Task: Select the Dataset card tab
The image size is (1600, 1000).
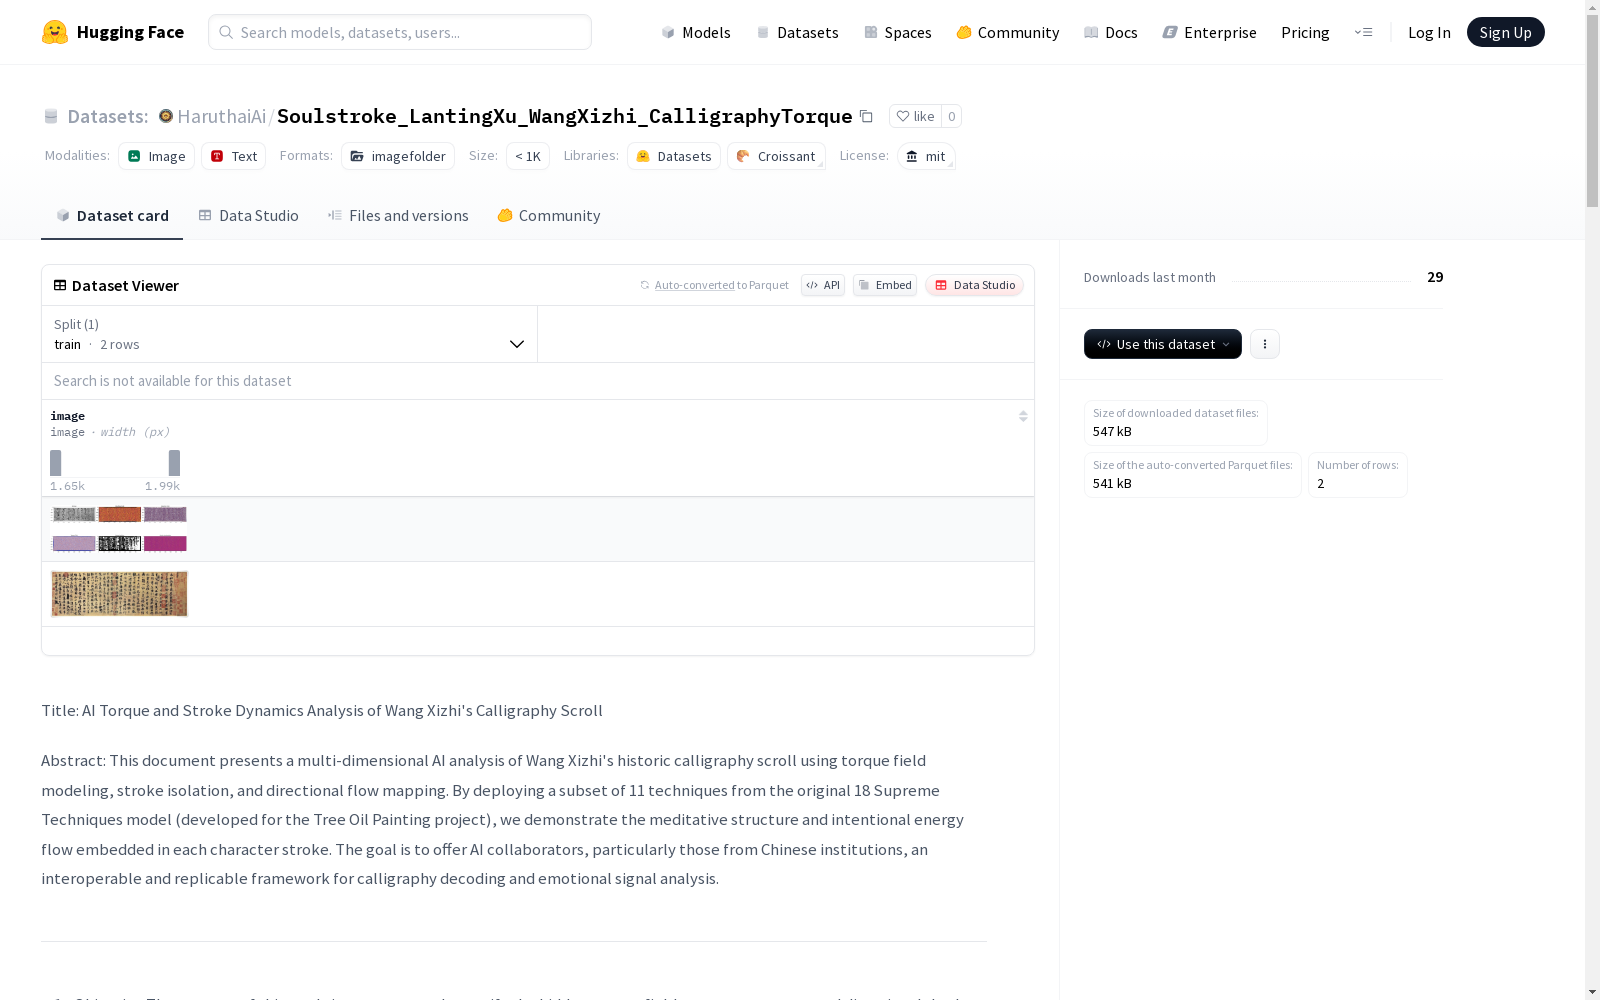Action: (x=112, y=216)
